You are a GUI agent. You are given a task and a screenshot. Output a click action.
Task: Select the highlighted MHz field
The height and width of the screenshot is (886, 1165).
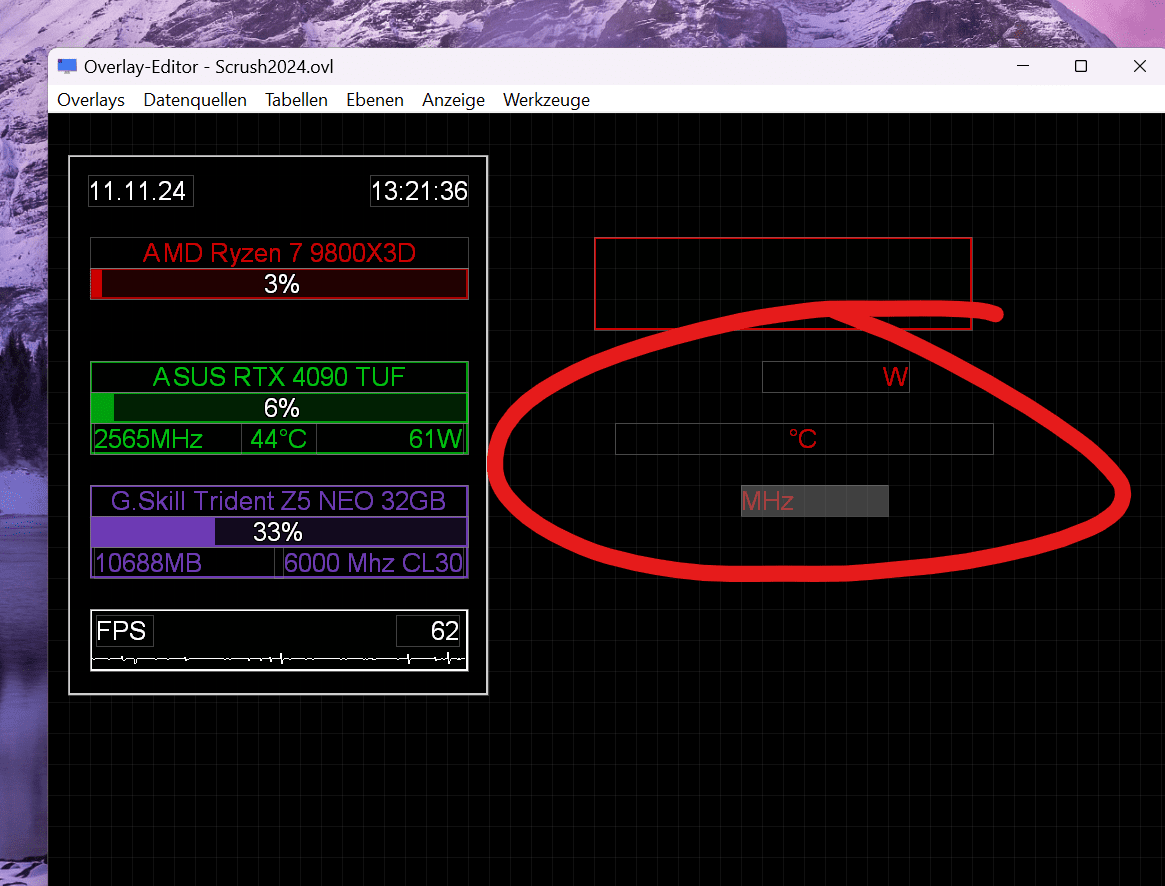pos(814,501)
